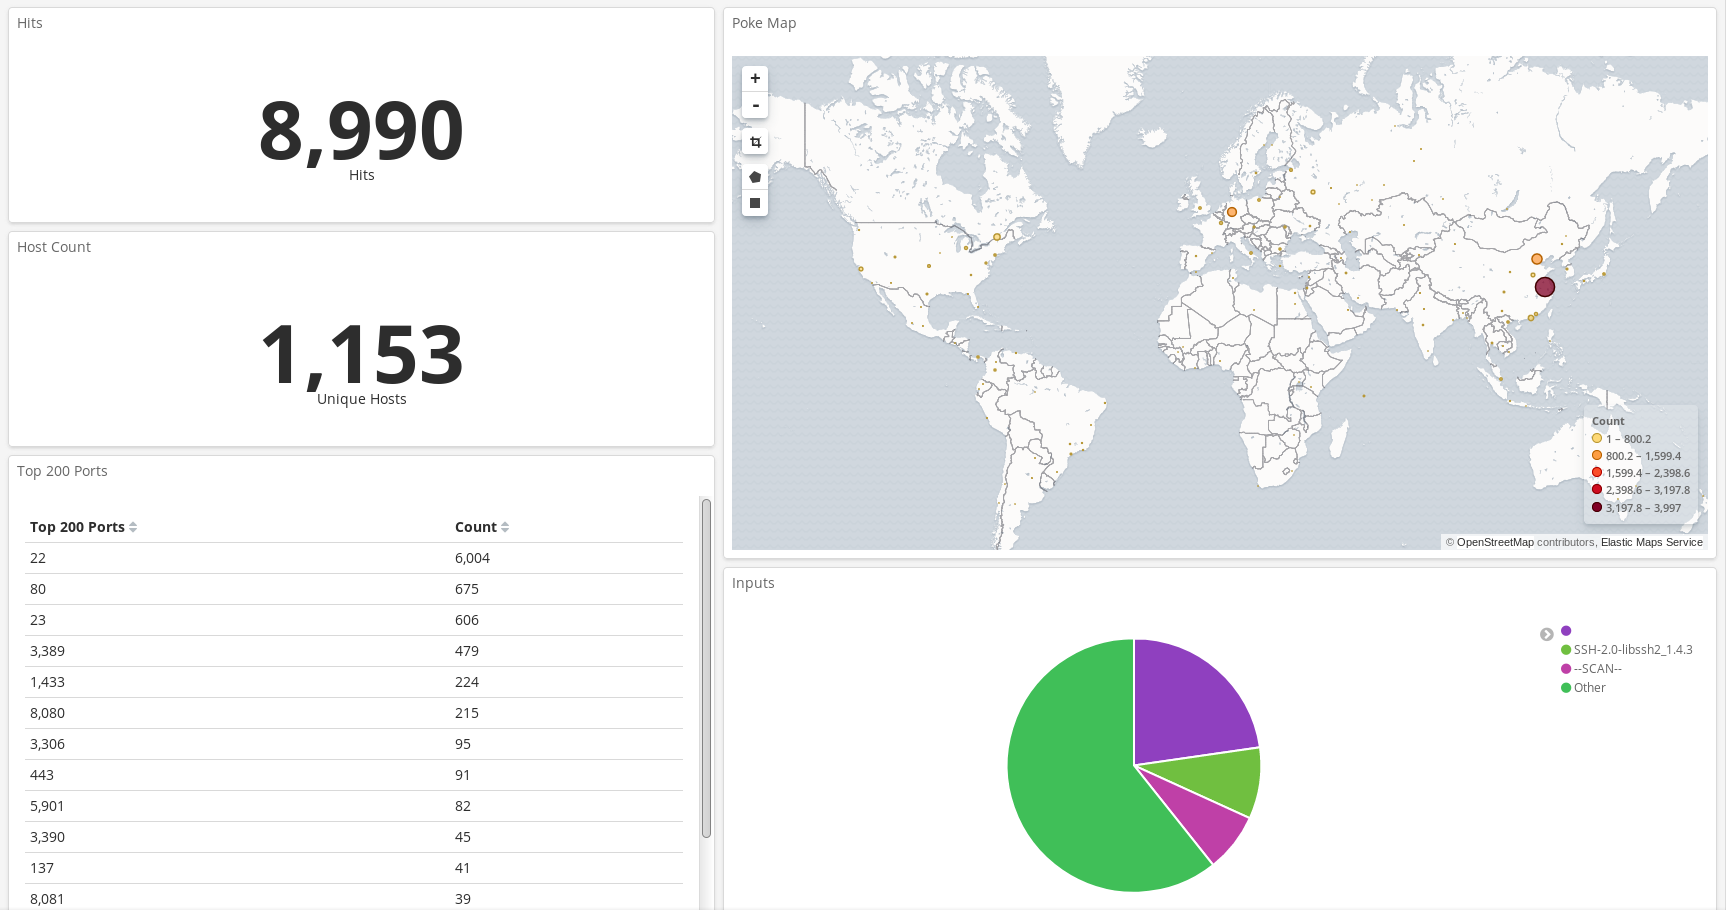
Task: Toggle SSH-2.0-libssh2_1.4.3 legend entry
Action: [1632, 650]
